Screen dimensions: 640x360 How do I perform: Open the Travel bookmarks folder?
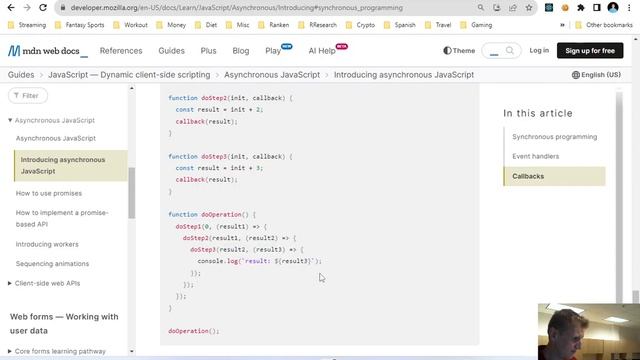tap(438, 25)
